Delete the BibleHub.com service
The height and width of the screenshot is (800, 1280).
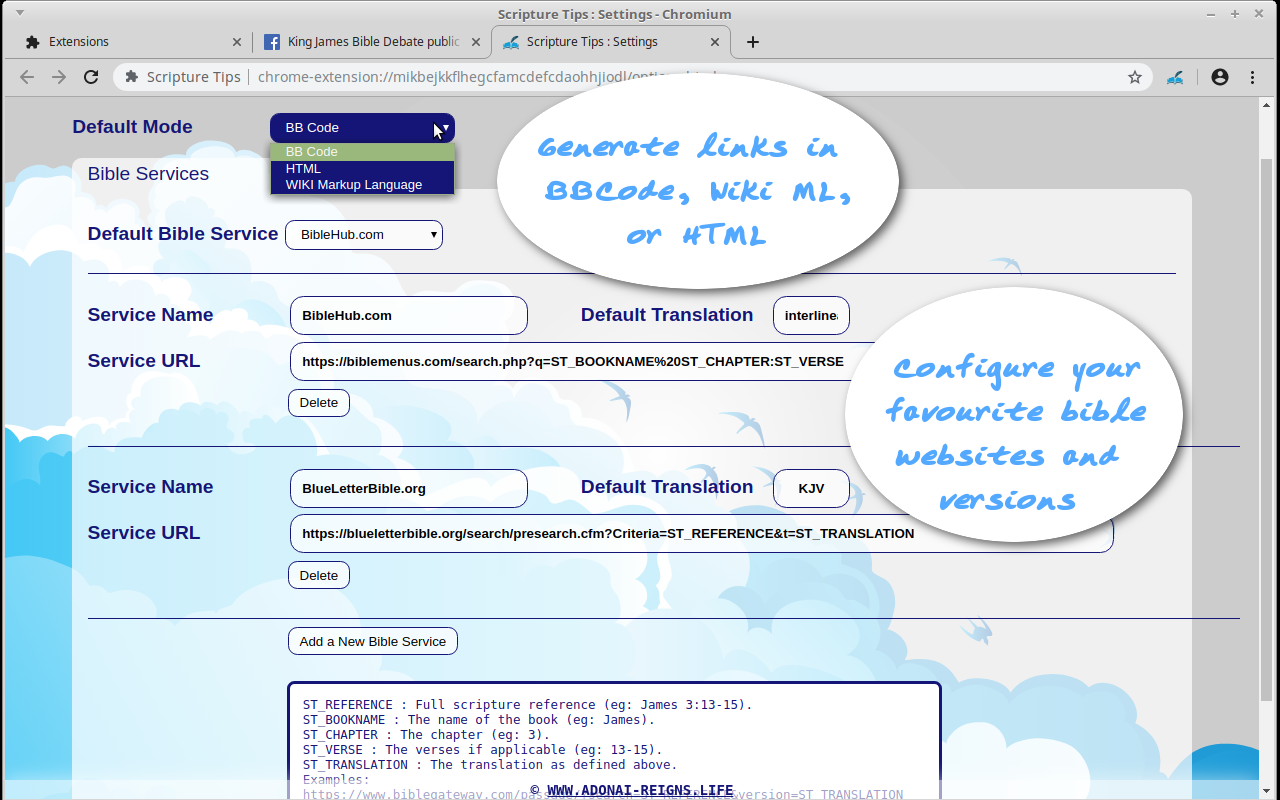(319, 403)
